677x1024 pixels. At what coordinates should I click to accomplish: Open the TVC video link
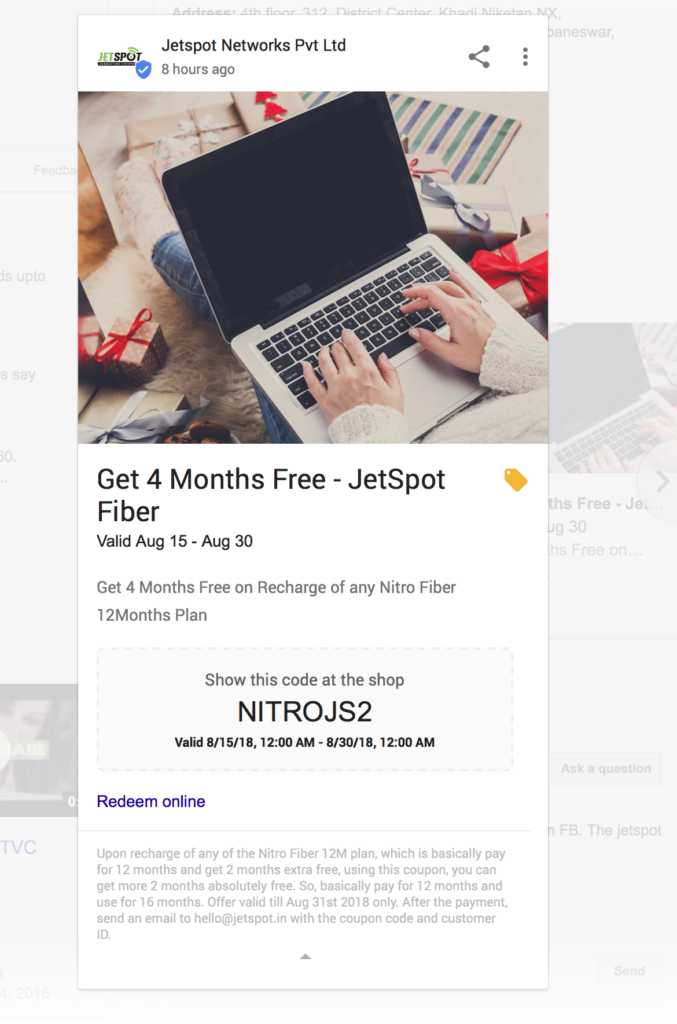tap(18, 847)
